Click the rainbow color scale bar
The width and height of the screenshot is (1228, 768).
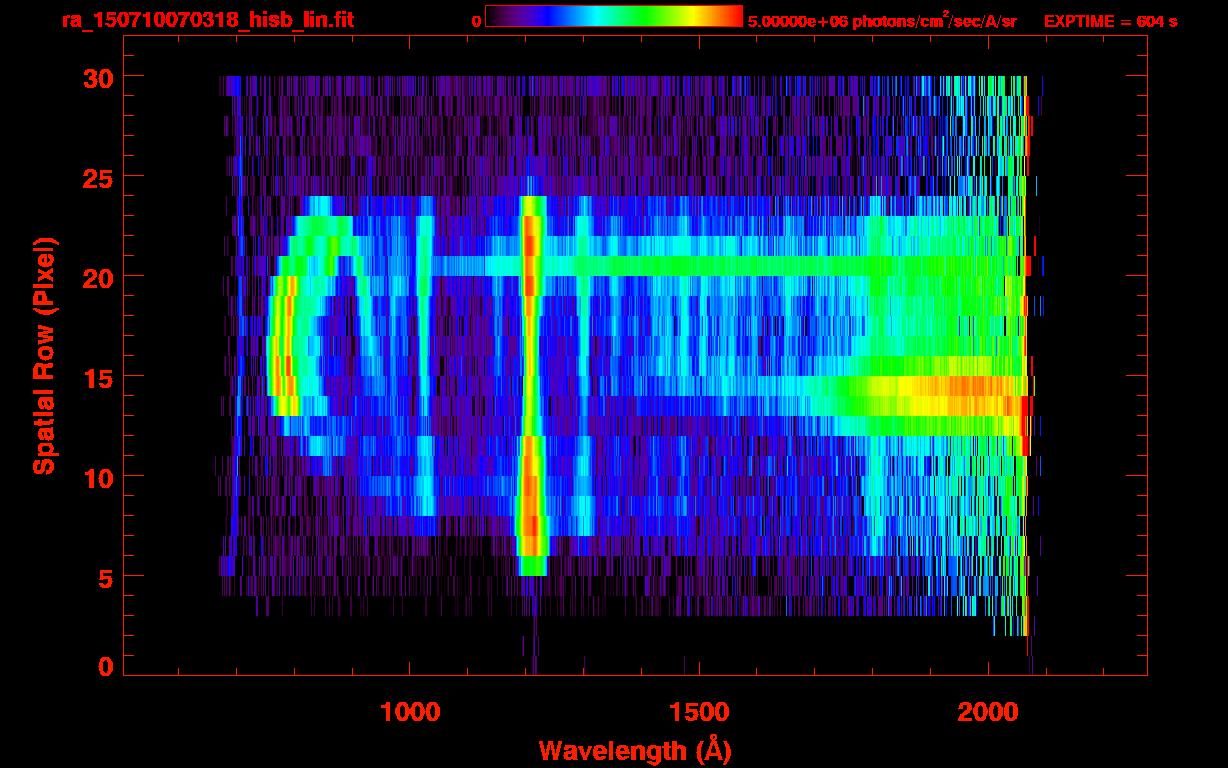coord(614,16)
